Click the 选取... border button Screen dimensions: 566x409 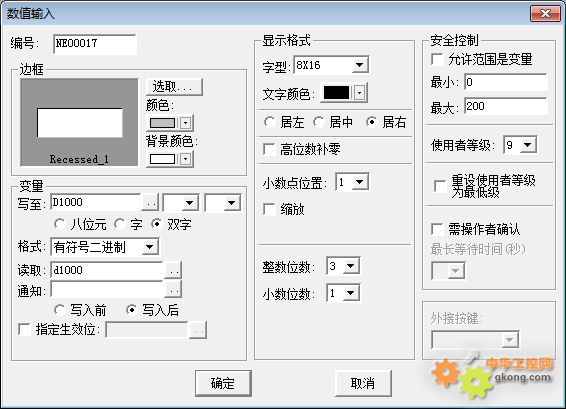tap(175, 87)
